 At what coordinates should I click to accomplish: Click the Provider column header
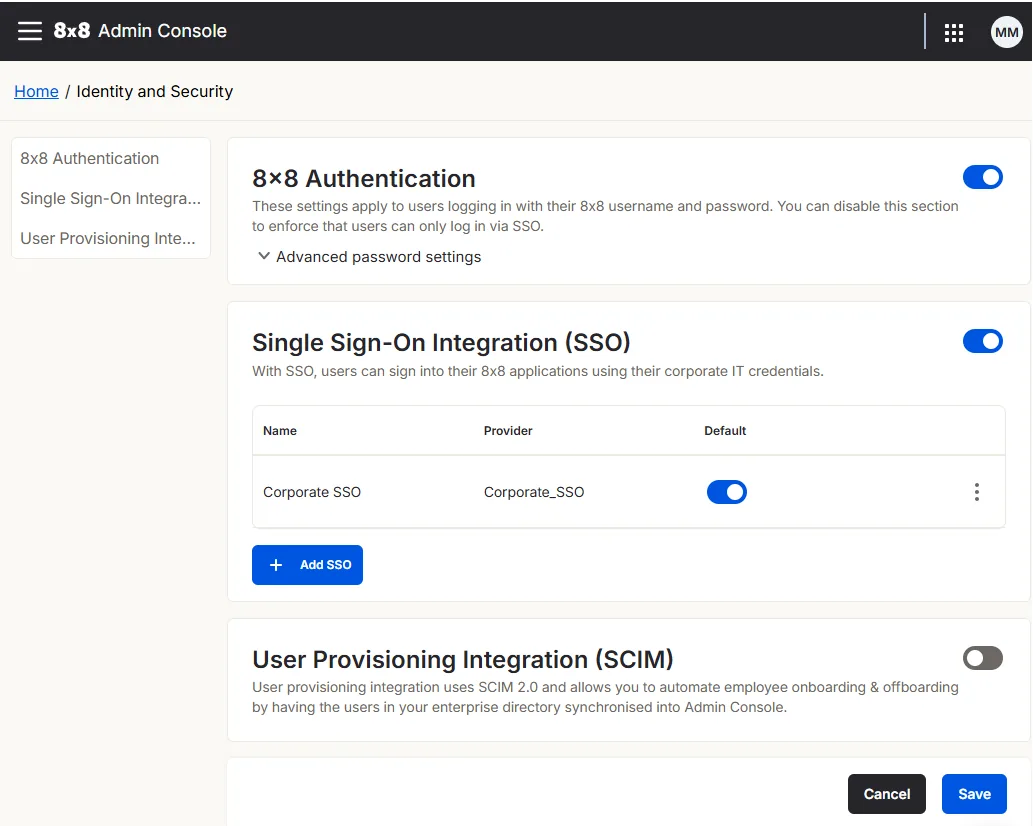[508, 431]
